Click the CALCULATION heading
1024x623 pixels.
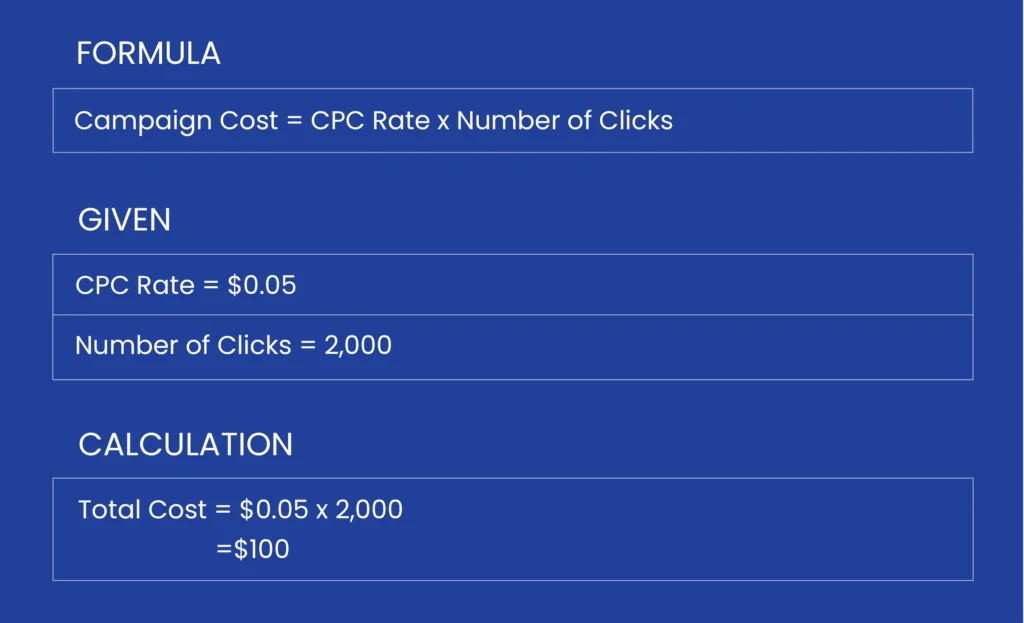coord(185,445)
